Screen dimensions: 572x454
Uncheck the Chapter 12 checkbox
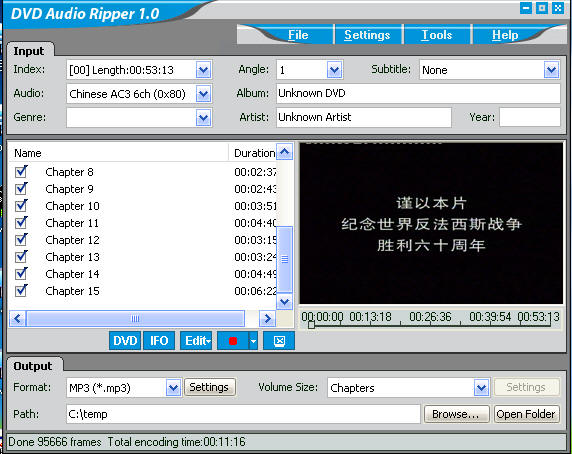pyautogui.click(x=21, y=240)
